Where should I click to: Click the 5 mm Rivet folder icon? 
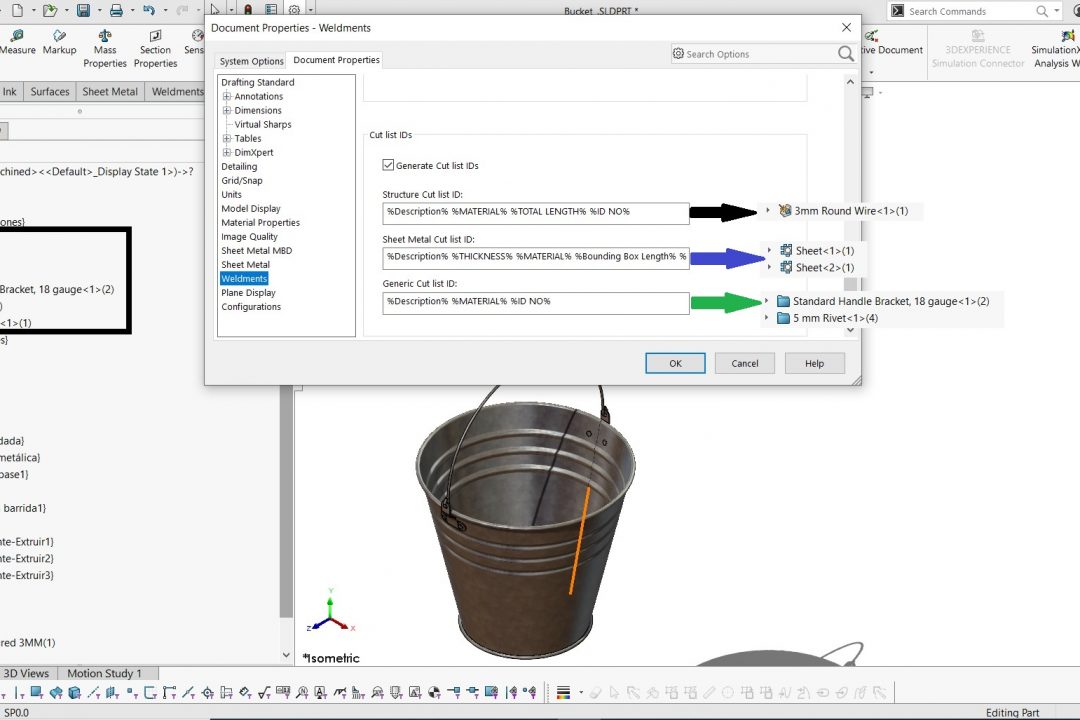pos(783,318)
